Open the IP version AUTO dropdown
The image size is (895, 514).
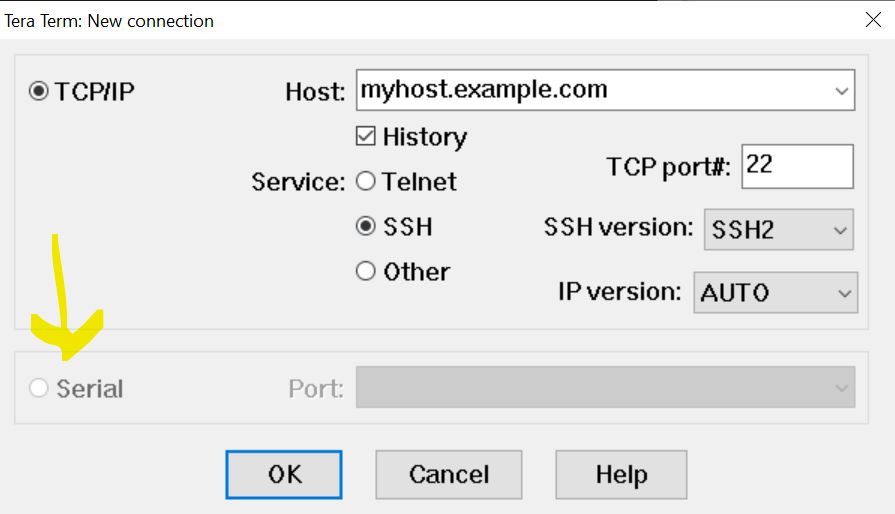[776, 293]
